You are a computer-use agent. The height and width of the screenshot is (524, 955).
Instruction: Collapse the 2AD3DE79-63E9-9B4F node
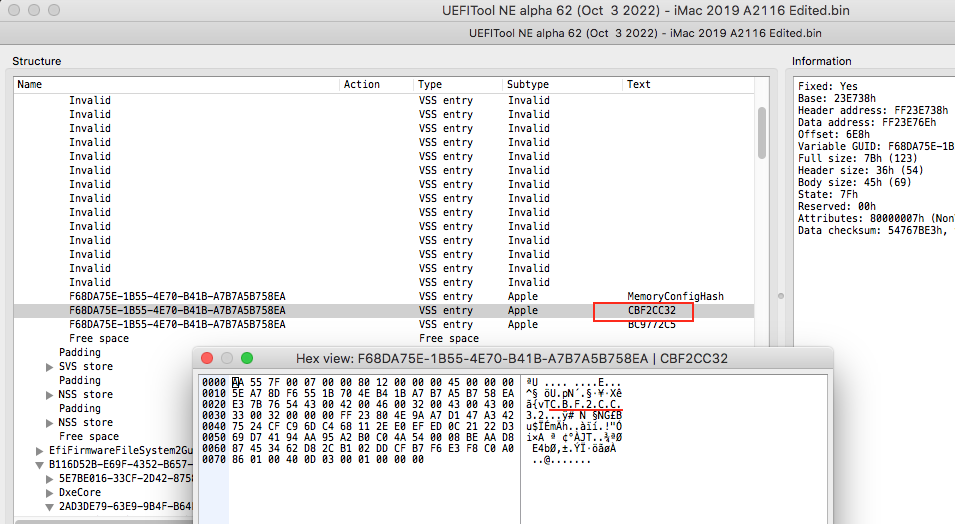(49, 507)
